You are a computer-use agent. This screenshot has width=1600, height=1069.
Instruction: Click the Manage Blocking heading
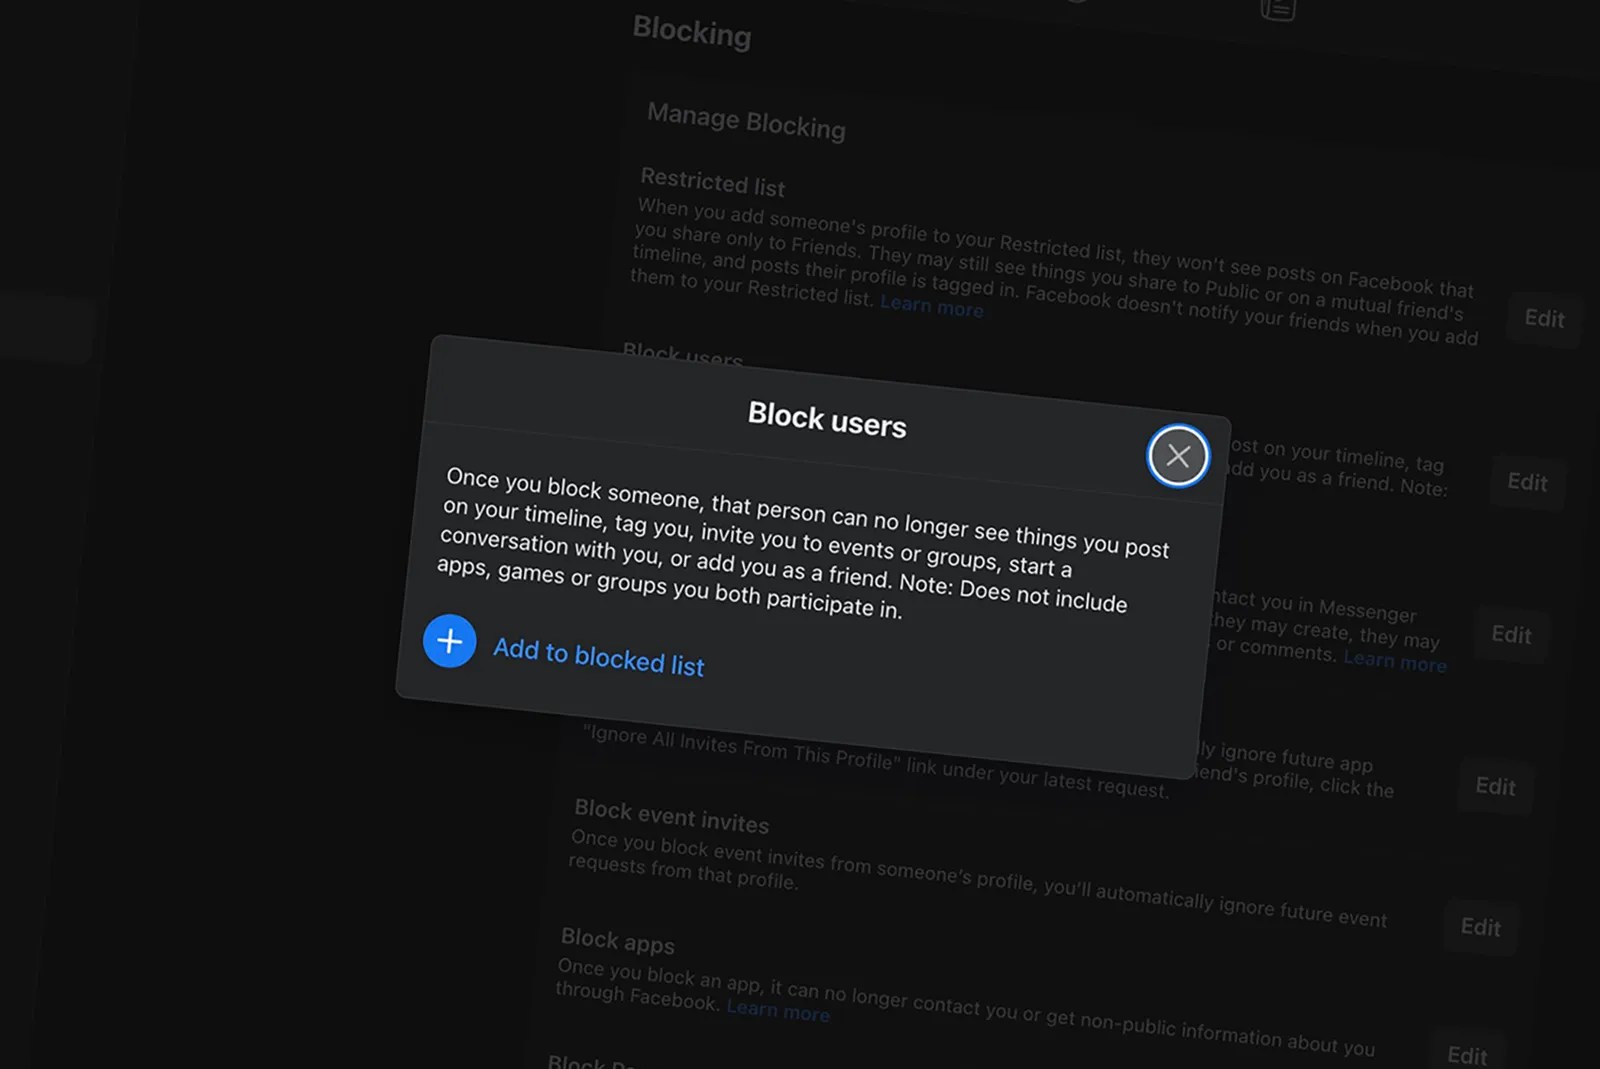pos(746,121)
